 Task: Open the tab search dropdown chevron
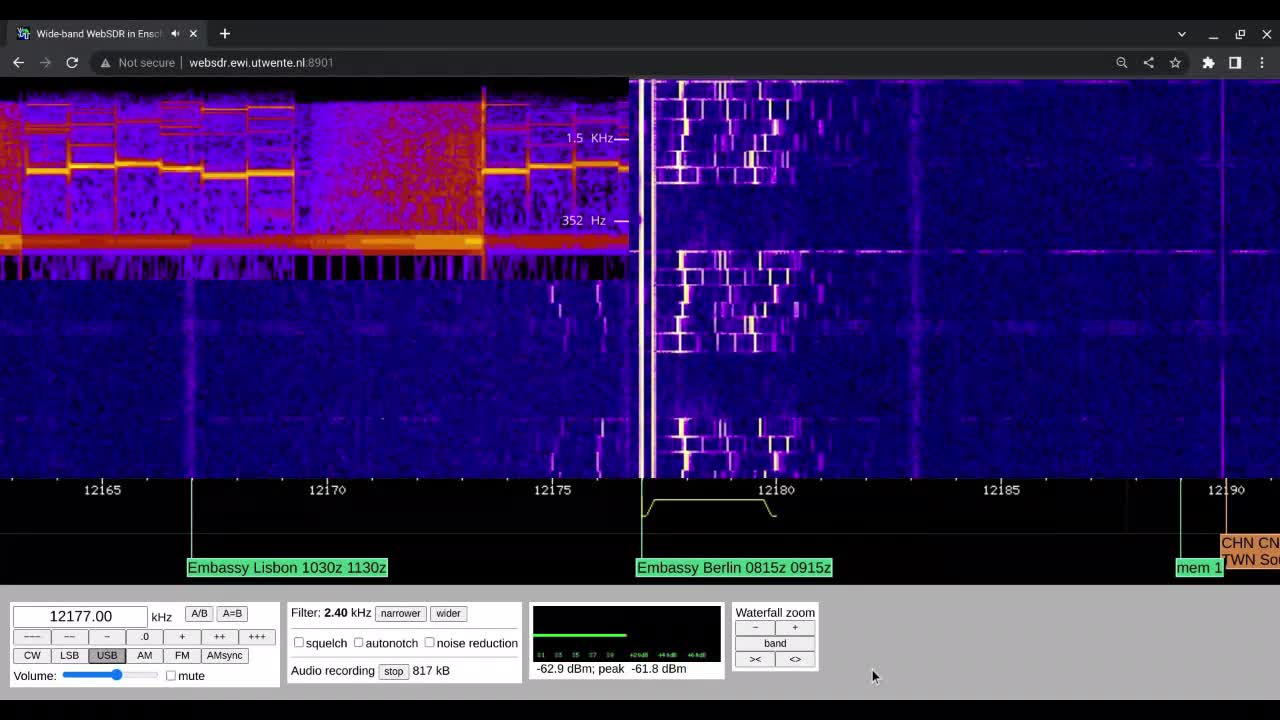pos(1181,34)
